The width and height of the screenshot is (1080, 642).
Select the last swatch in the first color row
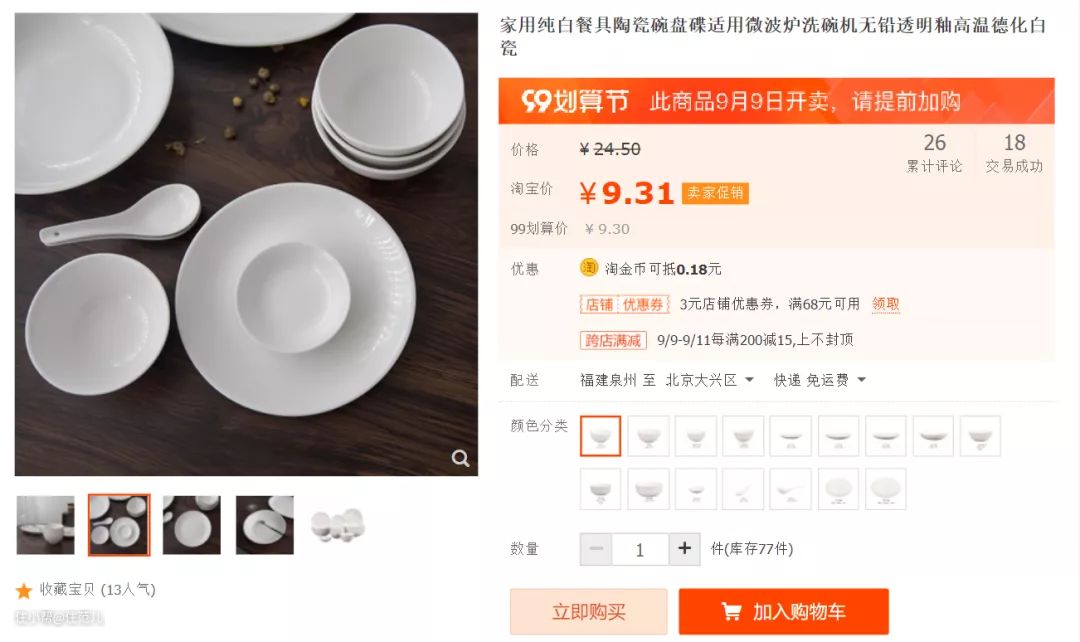point(980,436)
